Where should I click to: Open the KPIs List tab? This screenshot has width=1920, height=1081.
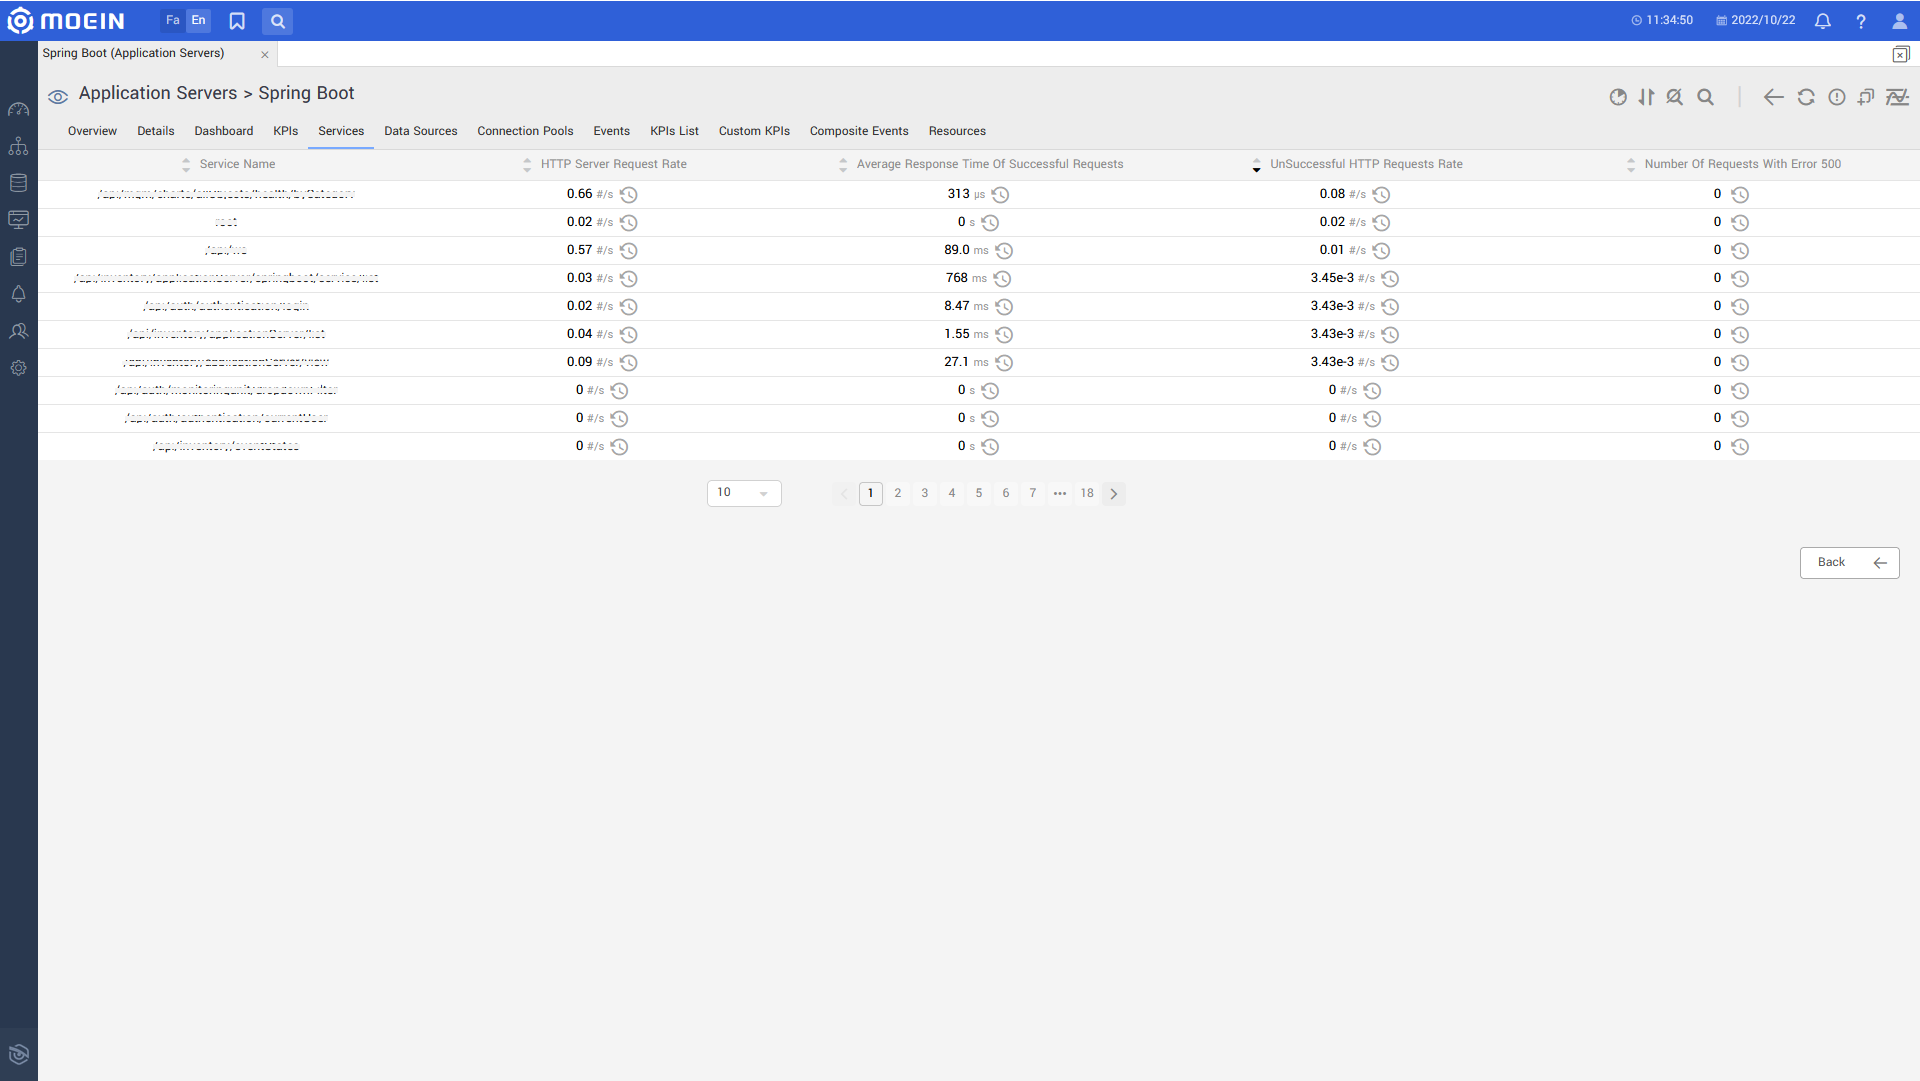tap(675, 131)
